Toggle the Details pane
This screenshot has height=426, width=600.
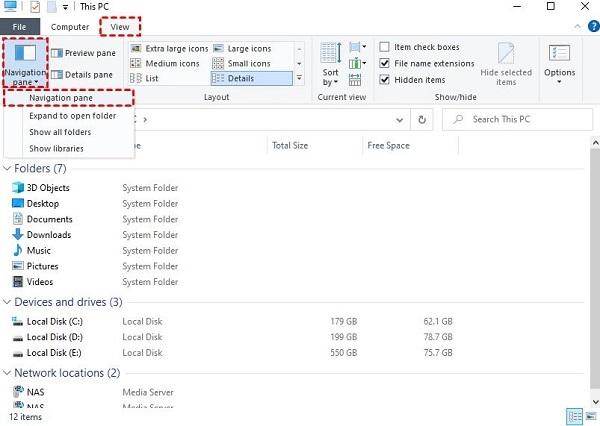pos(82,75)
